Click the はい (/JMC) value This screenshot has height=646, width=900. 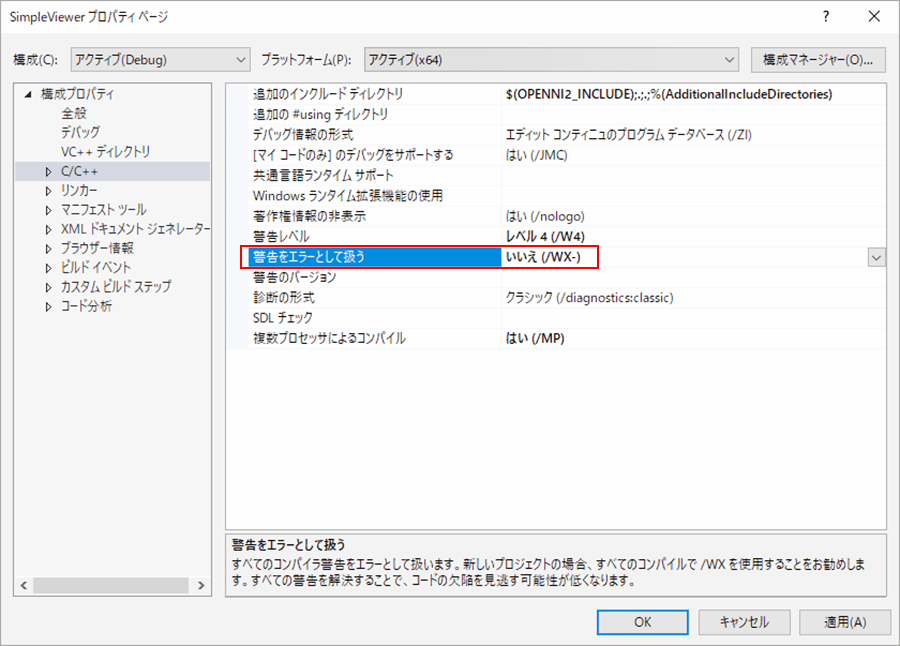click(x=537, y=155)
